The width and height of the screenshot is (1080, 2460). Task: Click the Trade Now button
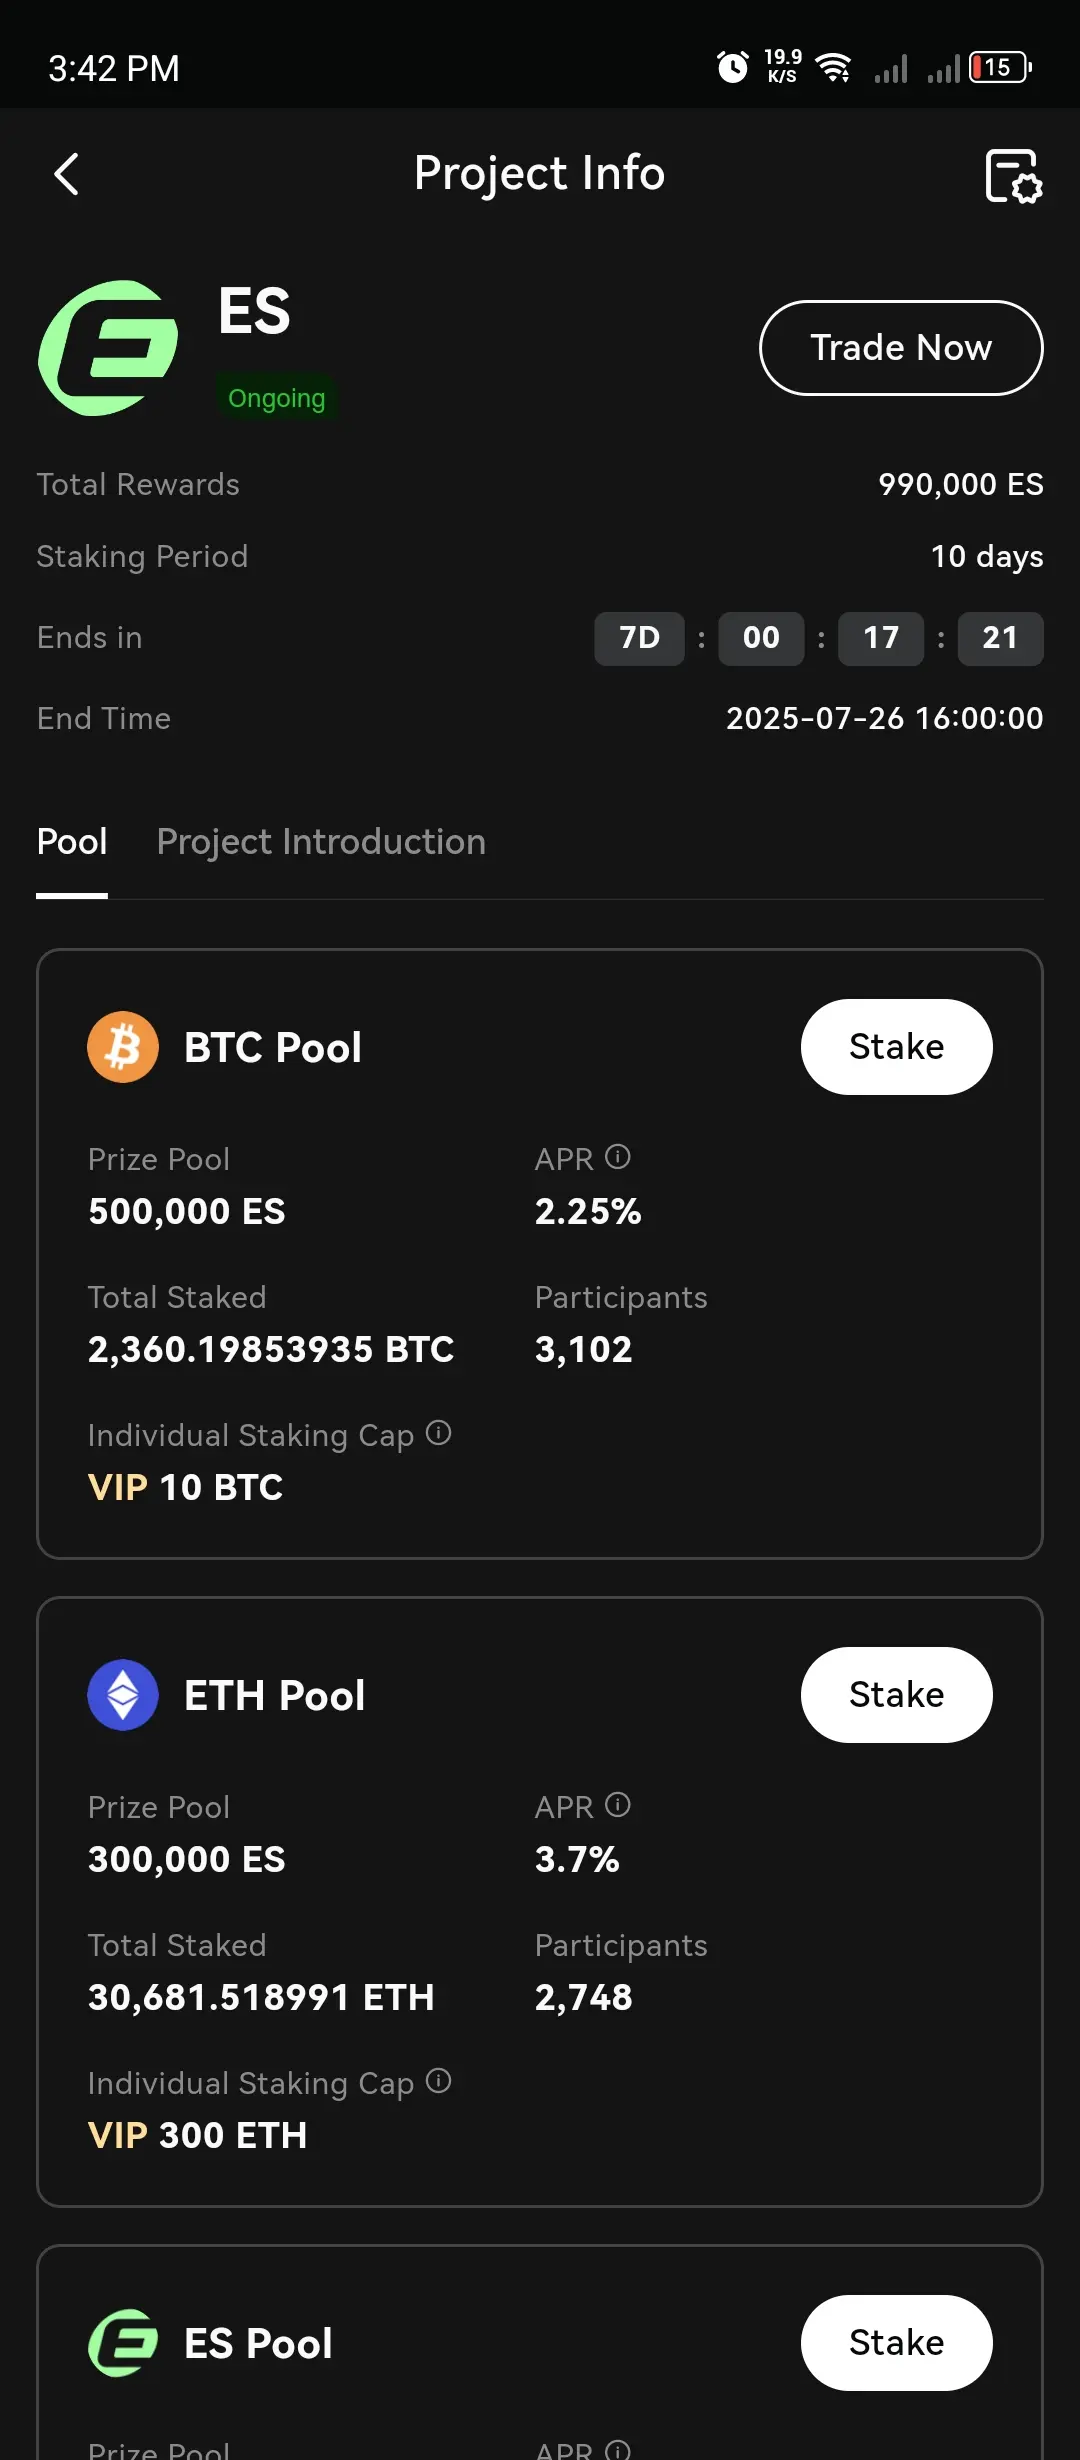pyautogui.click(x=901, y=348)
